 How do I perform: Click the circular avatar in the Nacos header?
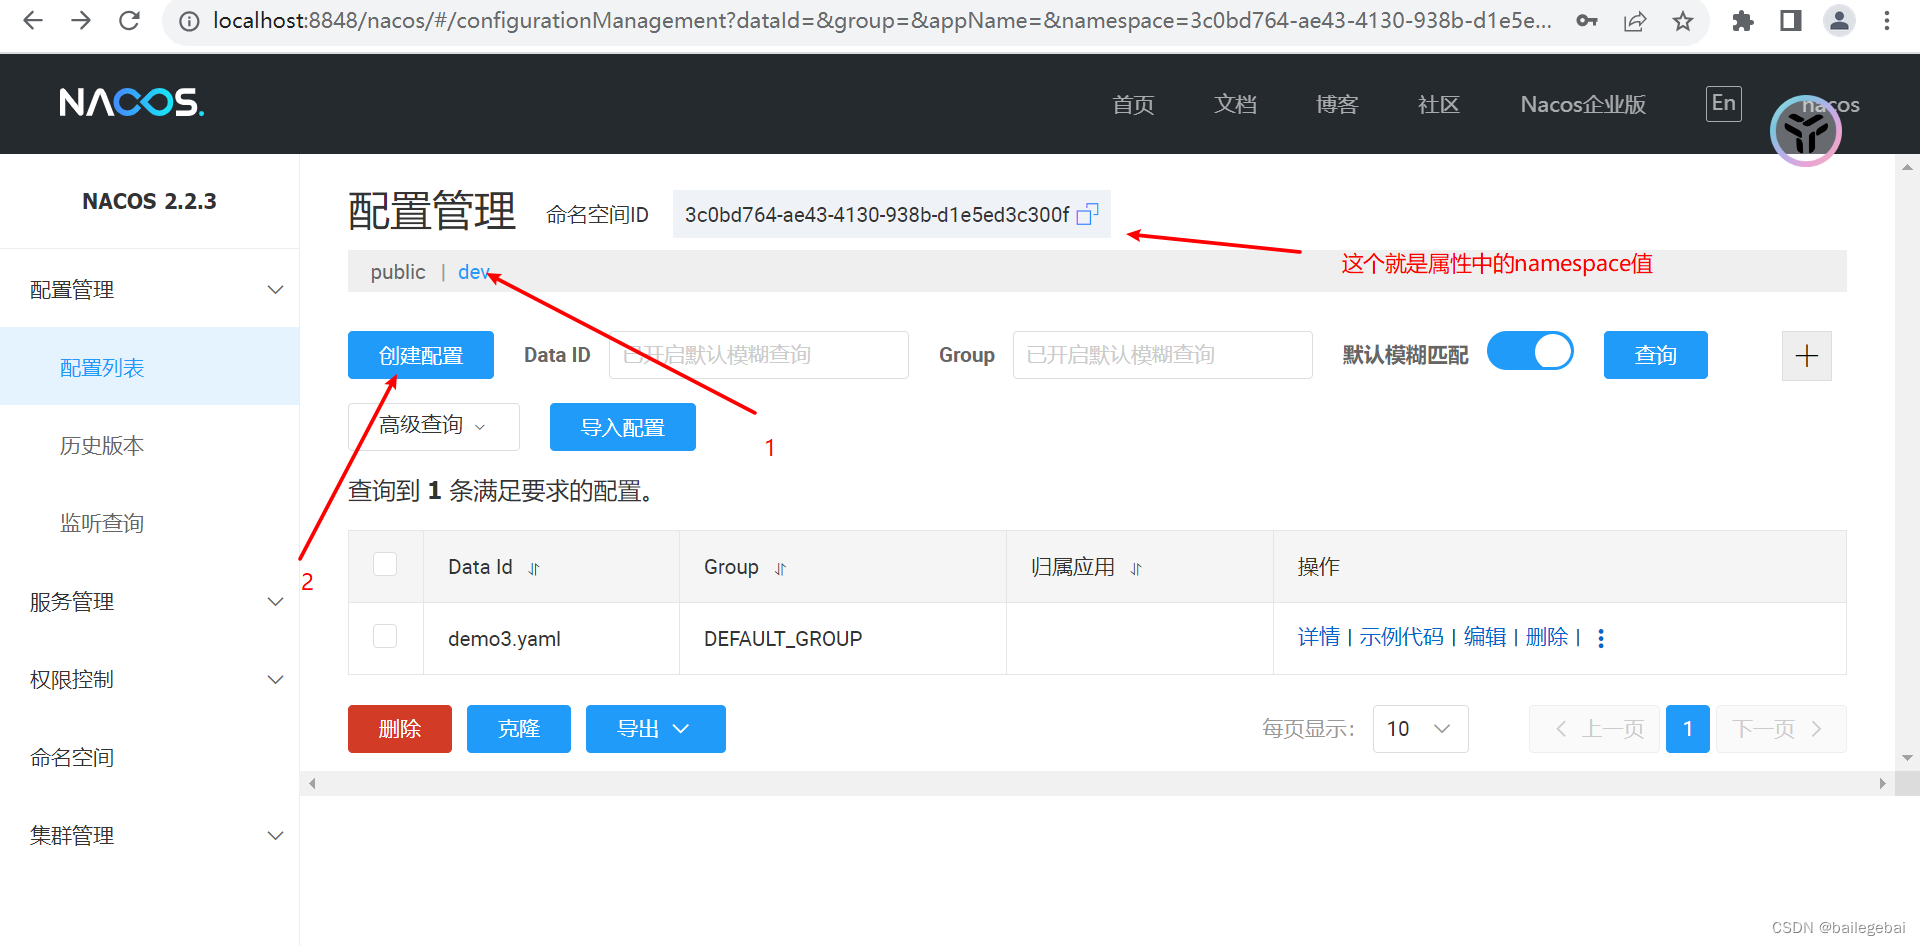(x=1806, y=131)
